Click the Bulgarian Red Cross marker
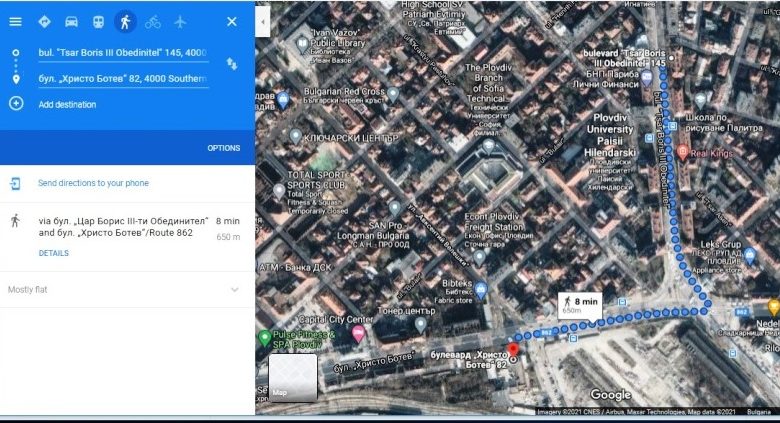 pos(393,93)
